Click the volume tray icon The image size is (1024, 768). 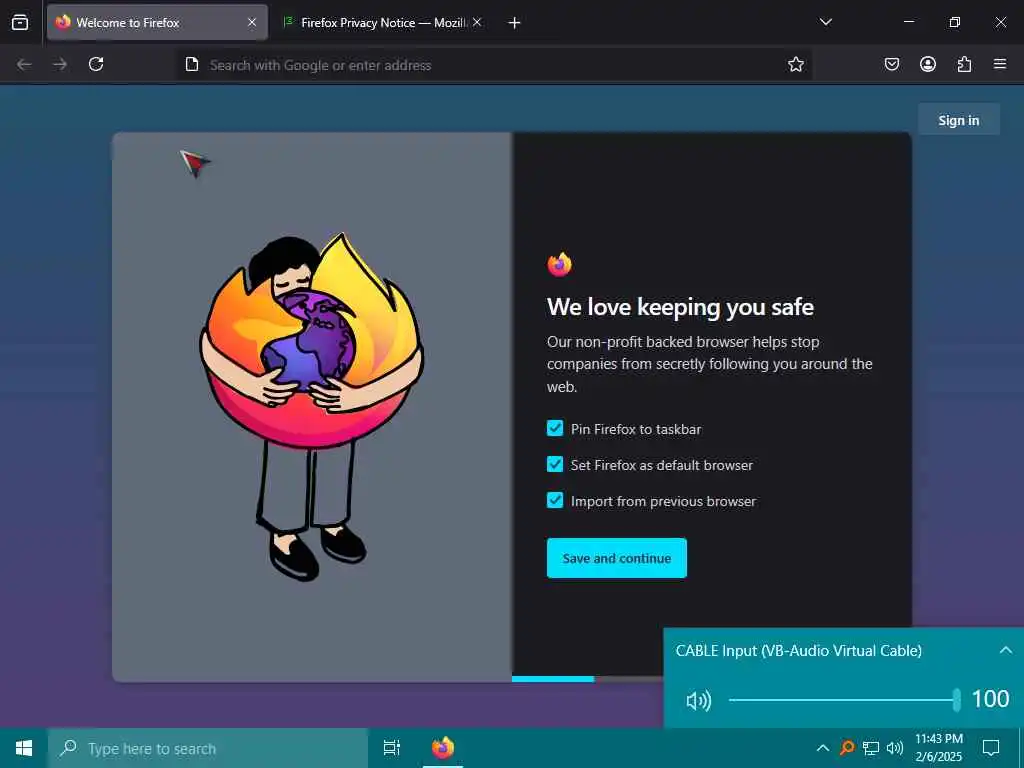click(895, 748)
